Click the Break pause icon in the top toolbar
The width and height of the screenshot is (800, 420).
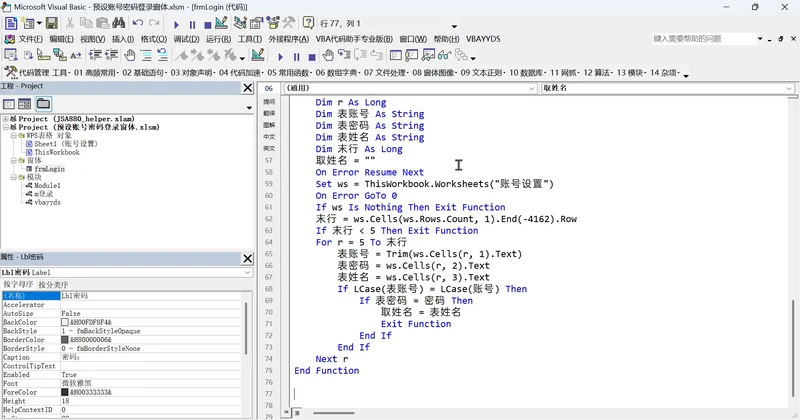pyautogui.click(x=192, y=24)
